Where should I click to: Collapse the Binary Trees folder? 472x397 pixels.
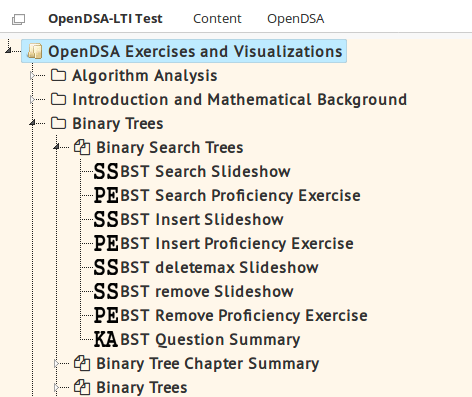coord(32,123)
